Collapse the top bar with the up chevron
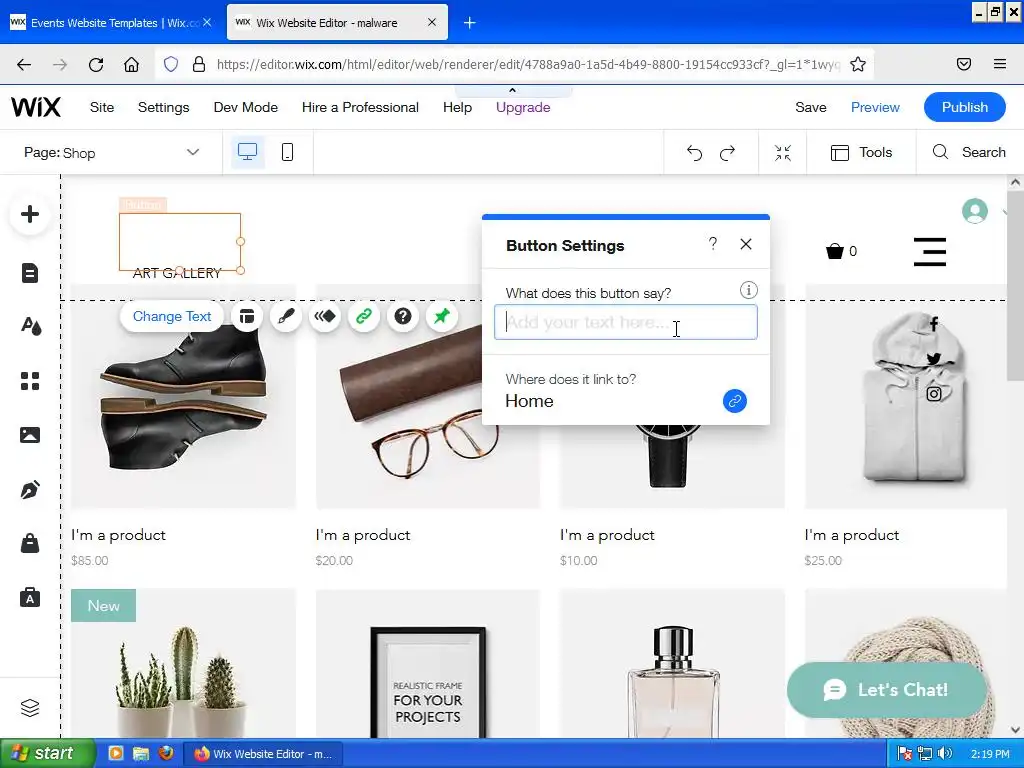This screenshot has width=1024, height=768. (513, 90)
